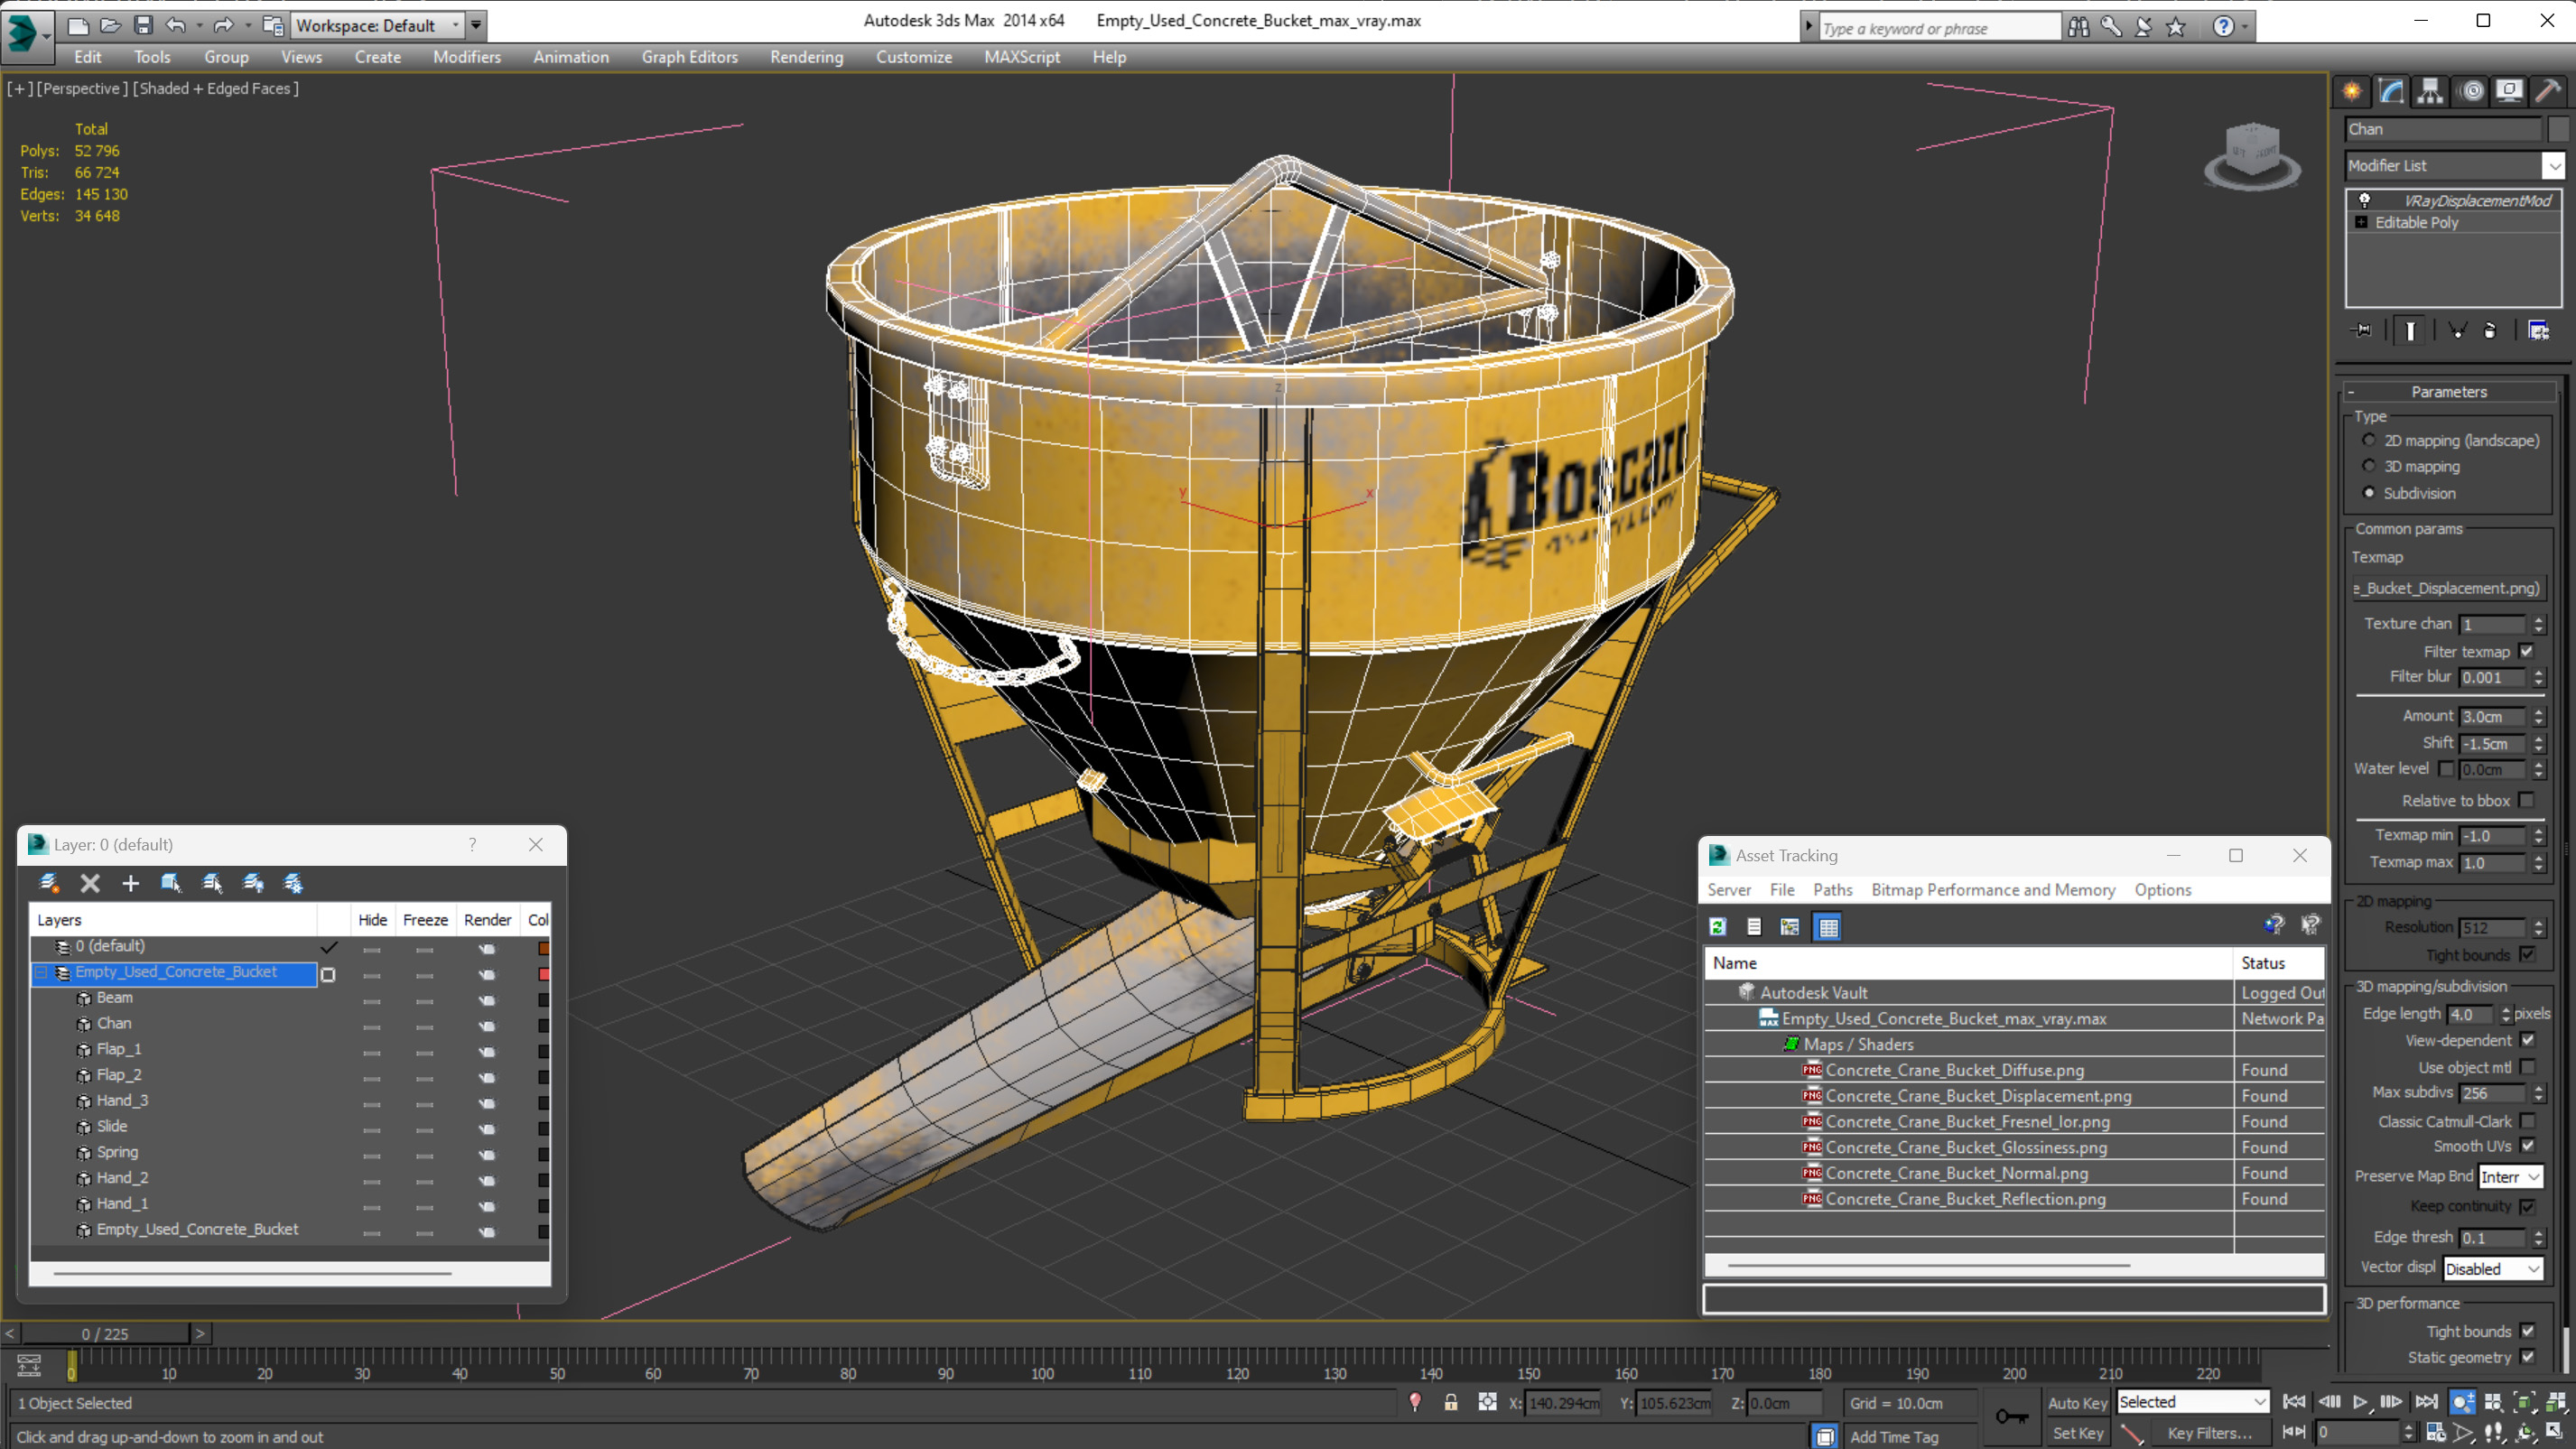Image resolution: width=2576 pixels, height=1449 pixels.
Task: Toggle Smooth UVs checkbox
Action: point(2527,1146)
